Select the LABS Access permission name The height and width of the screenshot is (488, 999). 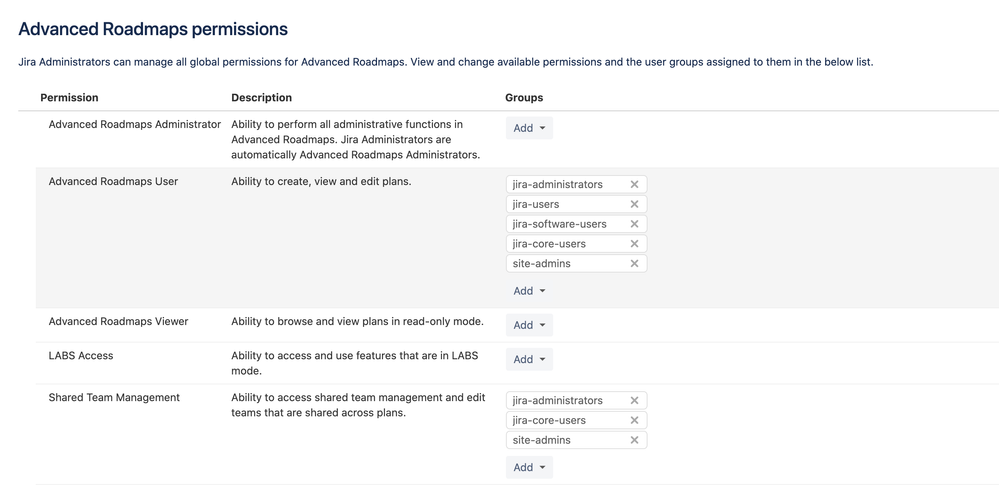coord(81,356)
